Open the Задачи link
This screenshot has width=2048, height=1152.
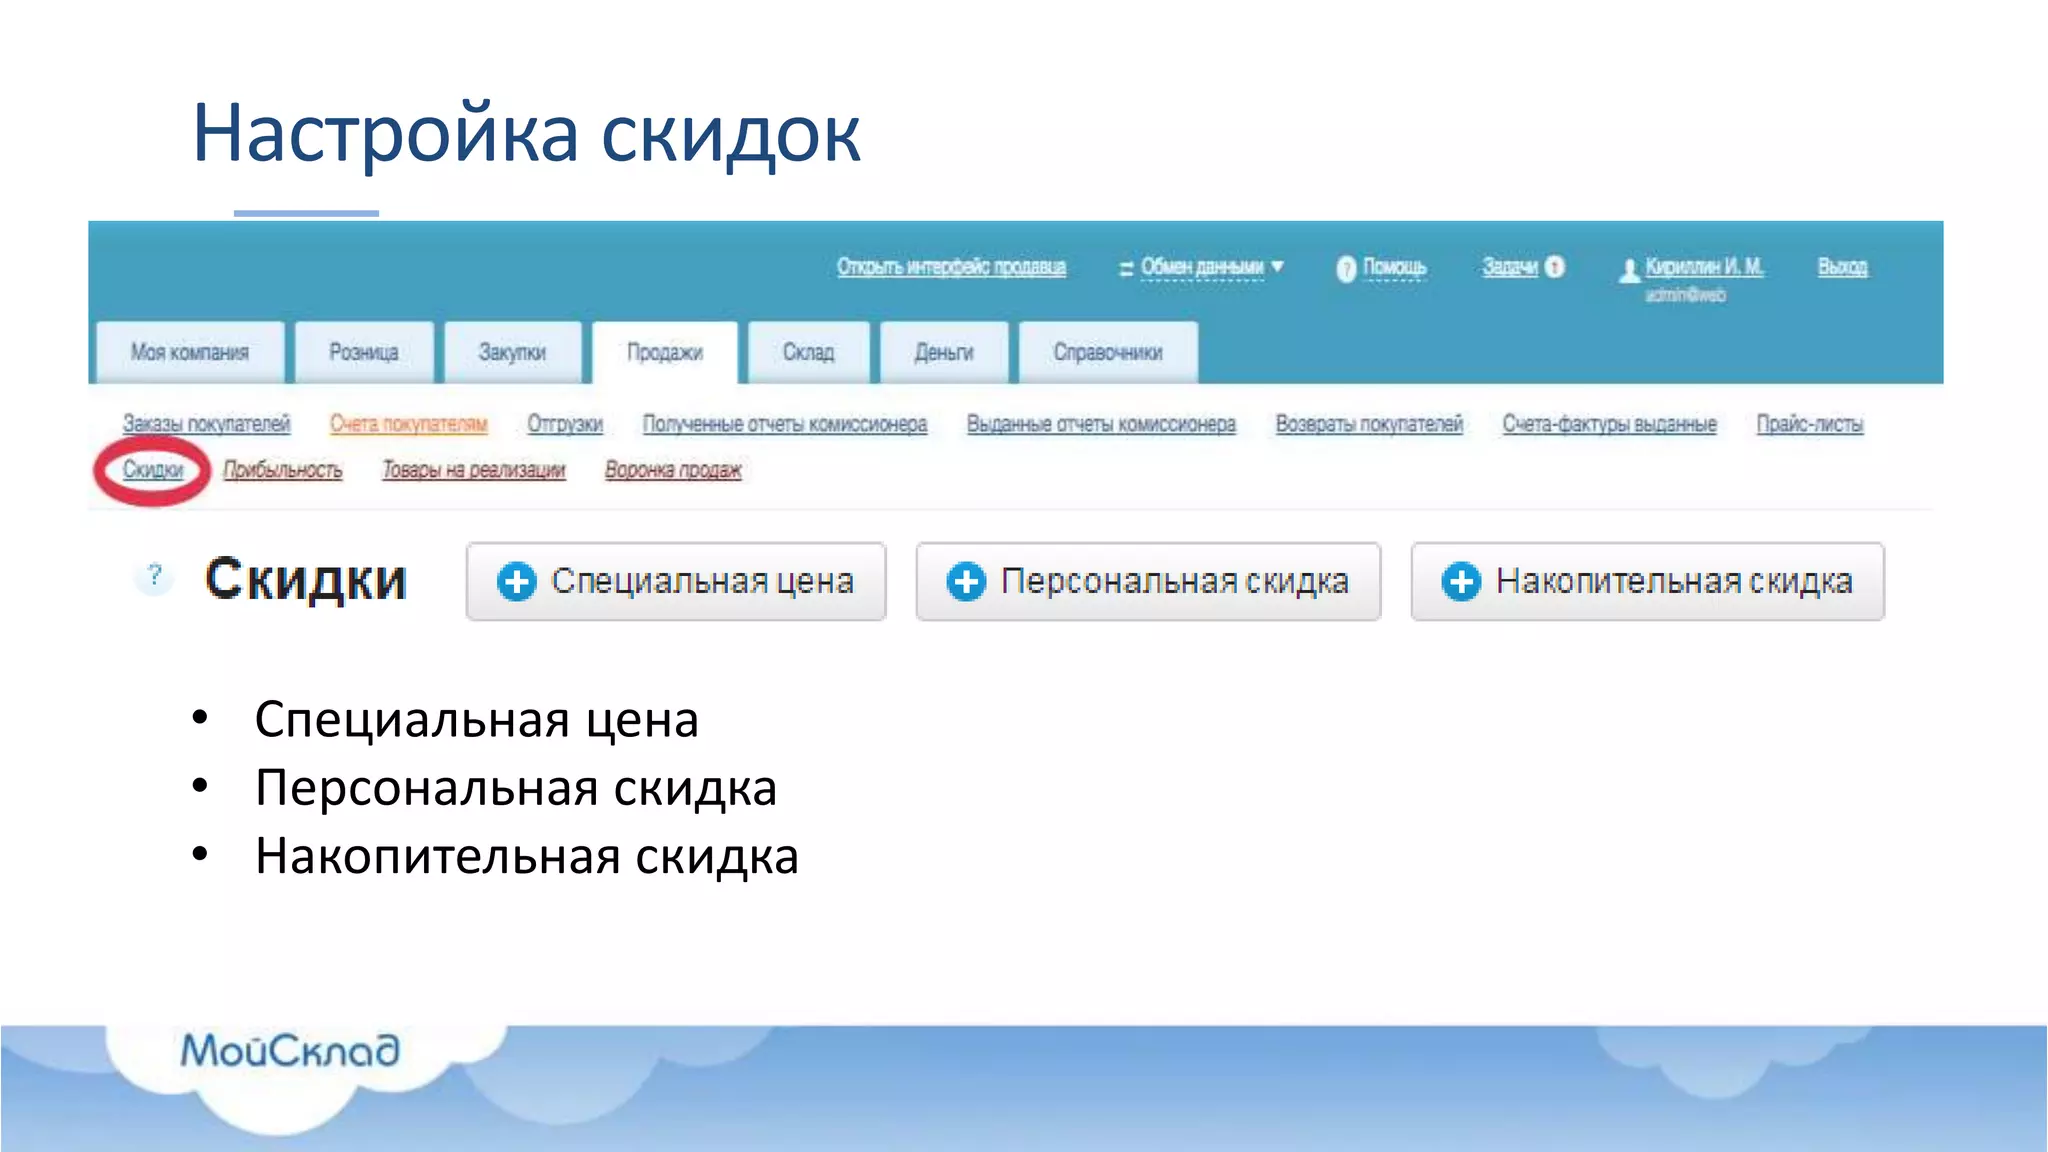[x=1510, y=267]
